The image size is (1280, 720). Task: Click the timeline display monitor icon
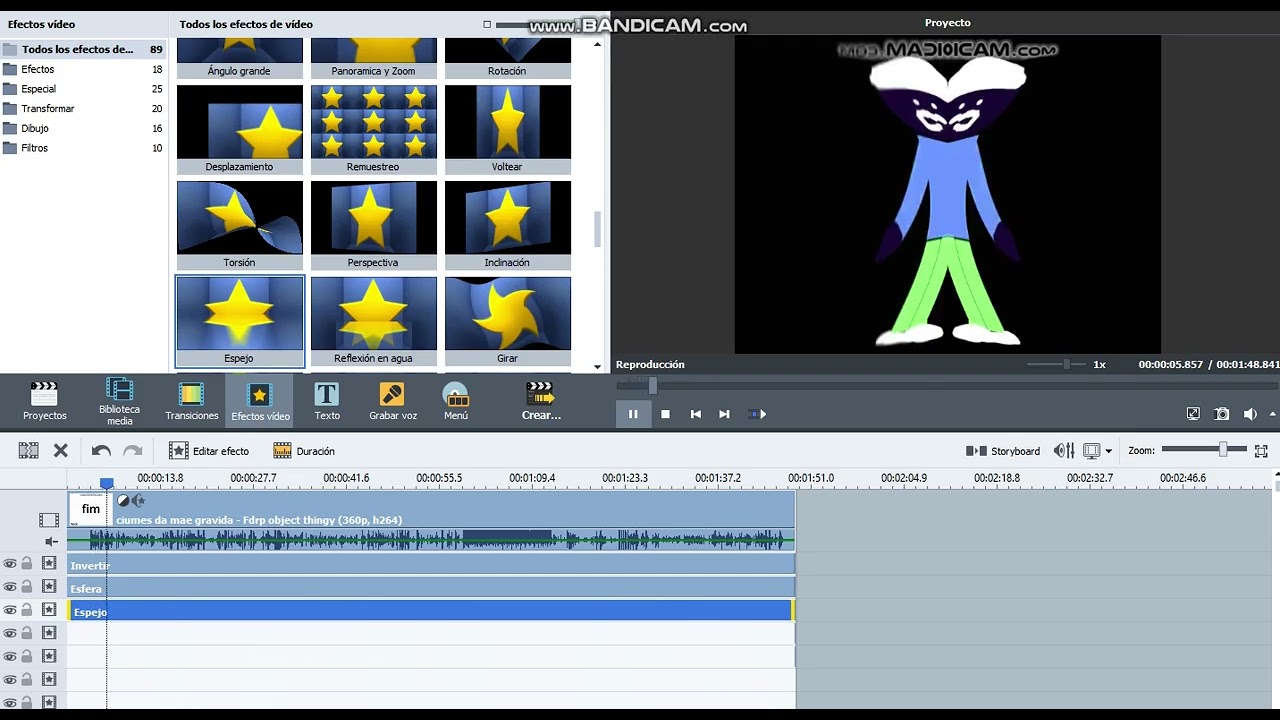pyautogui.click(x=1092, y=451)
